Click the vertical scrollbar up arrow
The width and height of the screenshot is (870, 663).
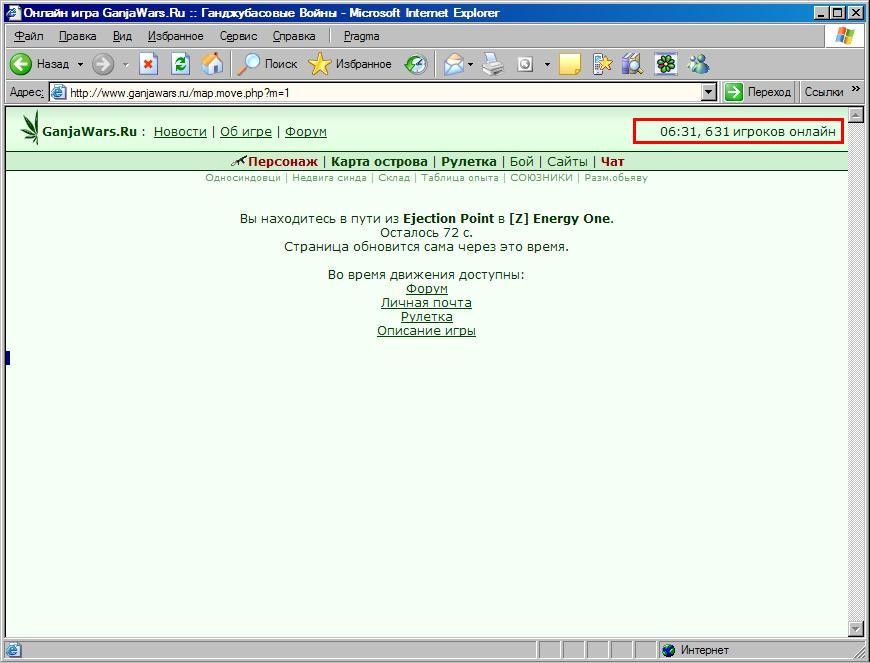pyautogui.click(x=856, y=114)
